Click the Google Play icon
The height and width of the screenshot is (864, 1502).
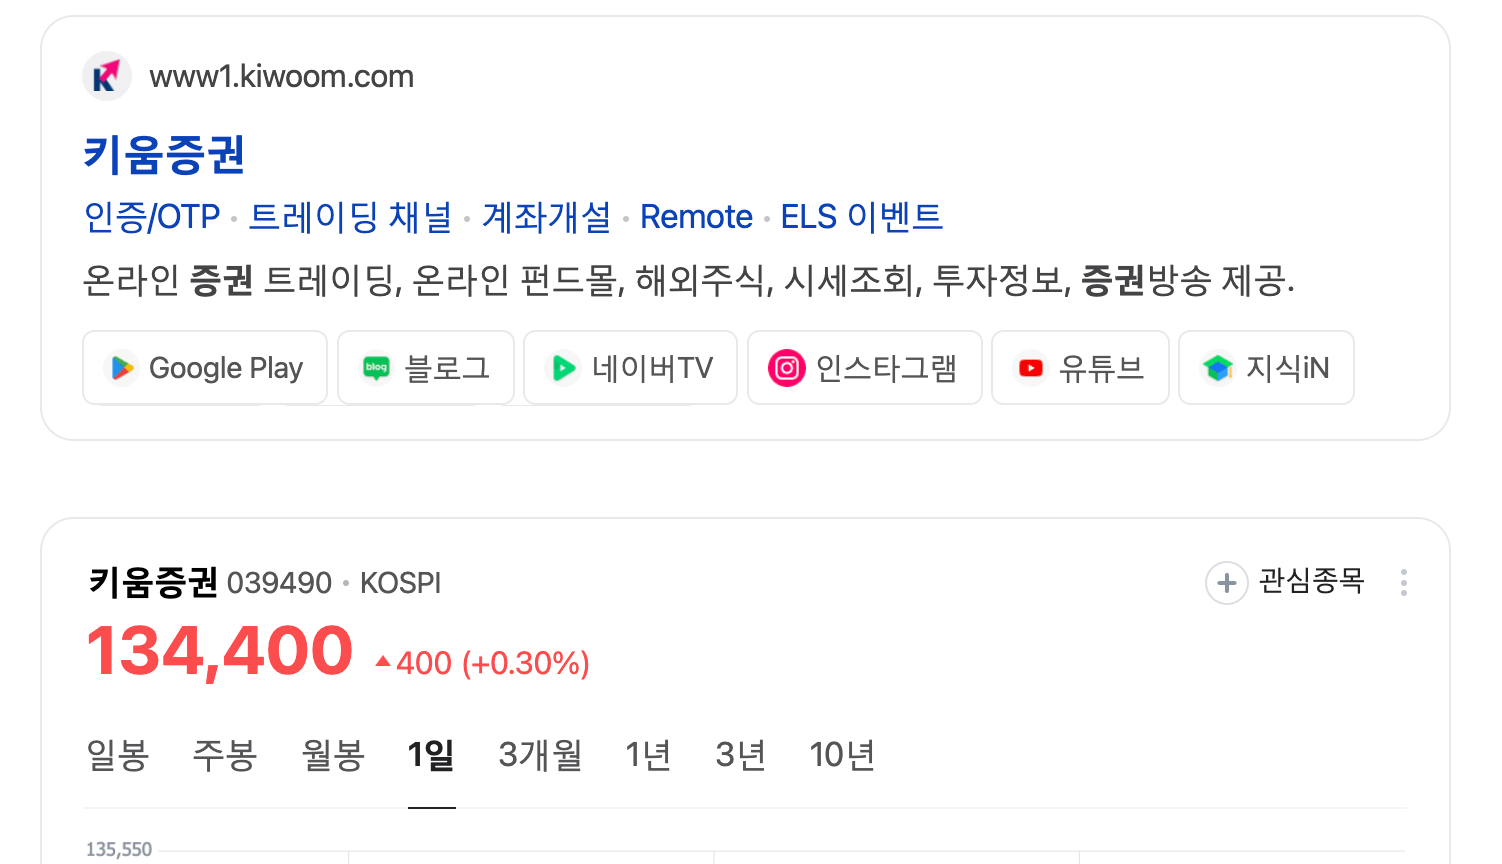click(122, 367)
